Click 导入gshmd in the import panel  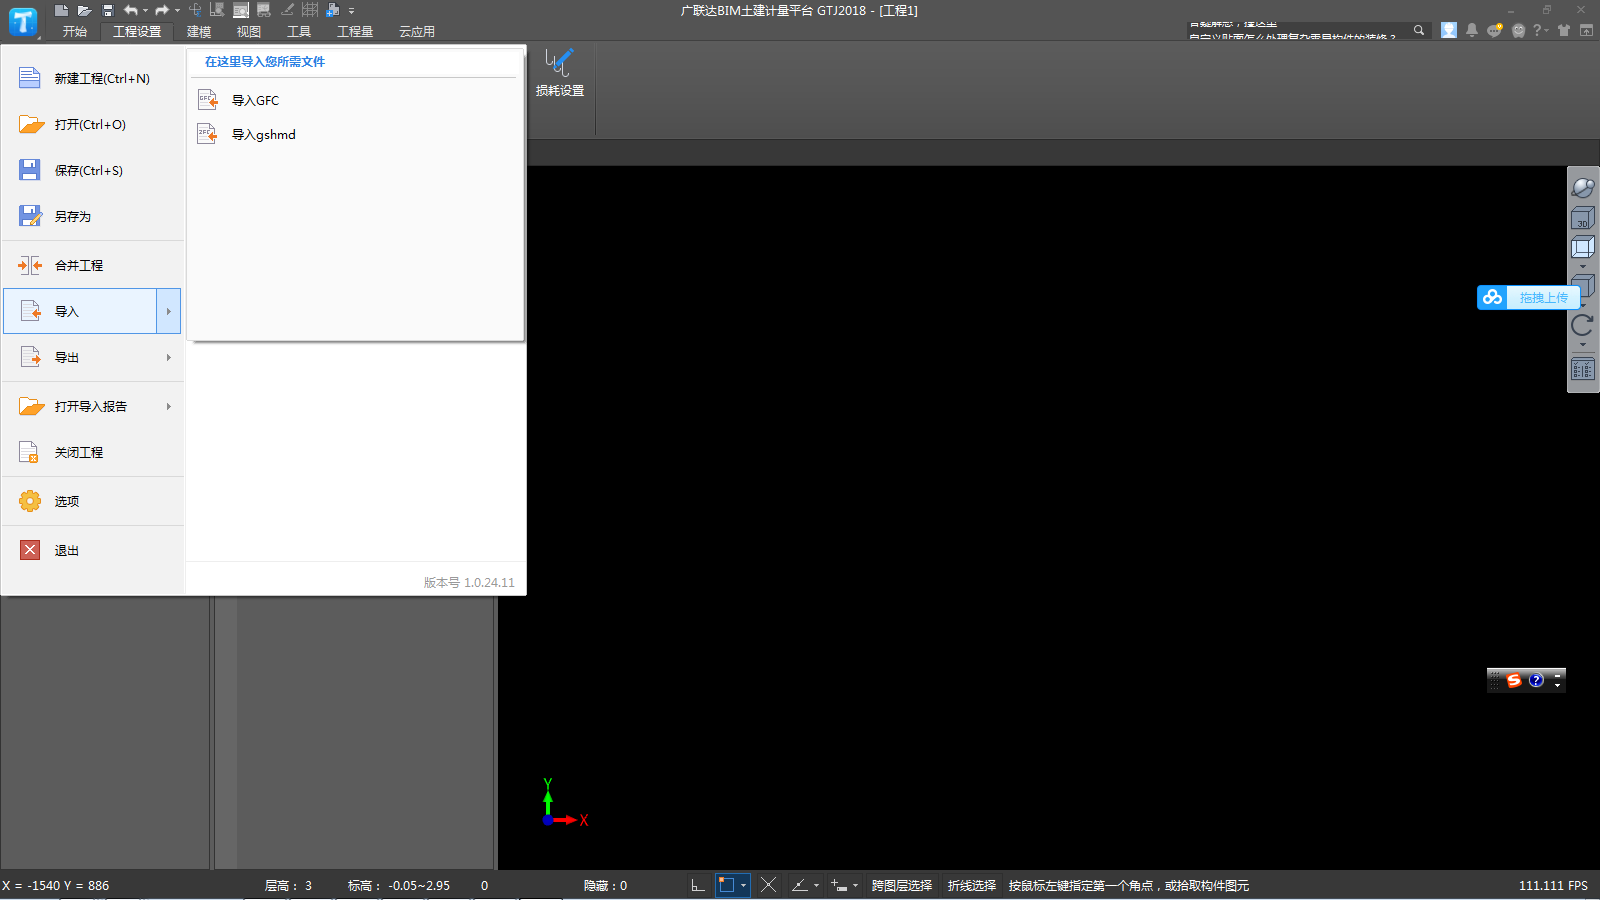pos(246,134)
